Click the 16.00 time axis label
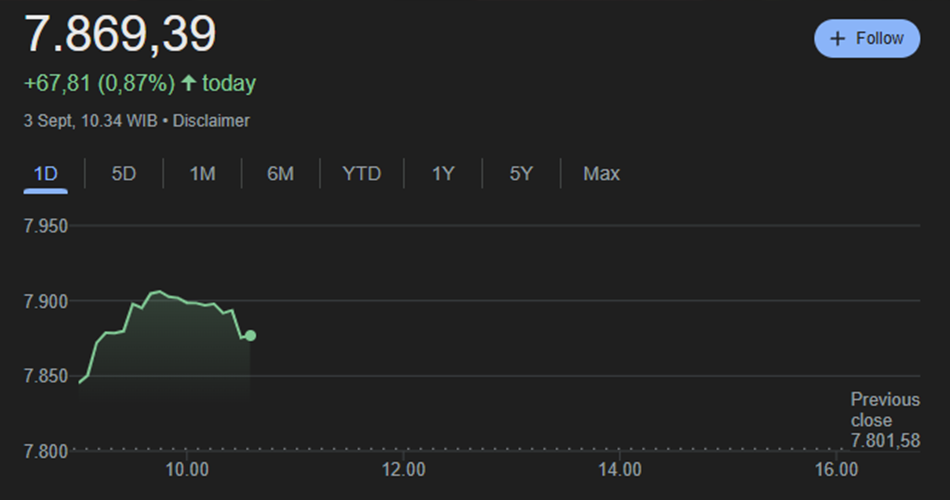This screenshot has width=950, height=500. tap(836, 470)
